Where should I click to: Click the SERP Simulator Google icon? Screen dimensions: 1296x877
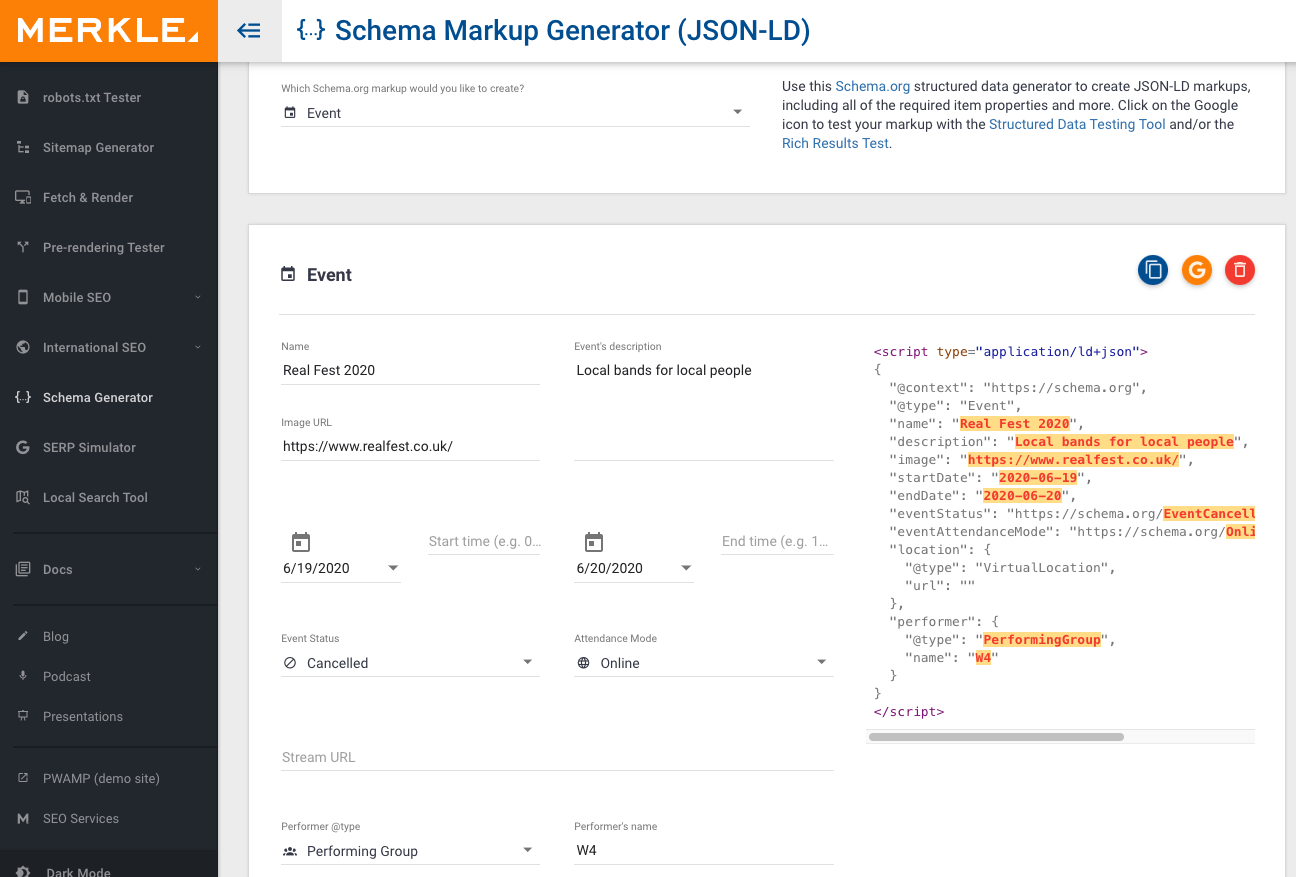23,447
